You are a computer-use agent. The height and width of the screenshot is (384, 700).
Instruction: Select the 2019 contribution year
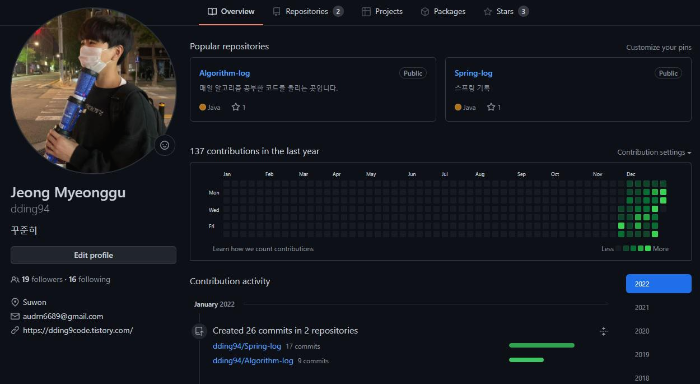click(642, 355)
